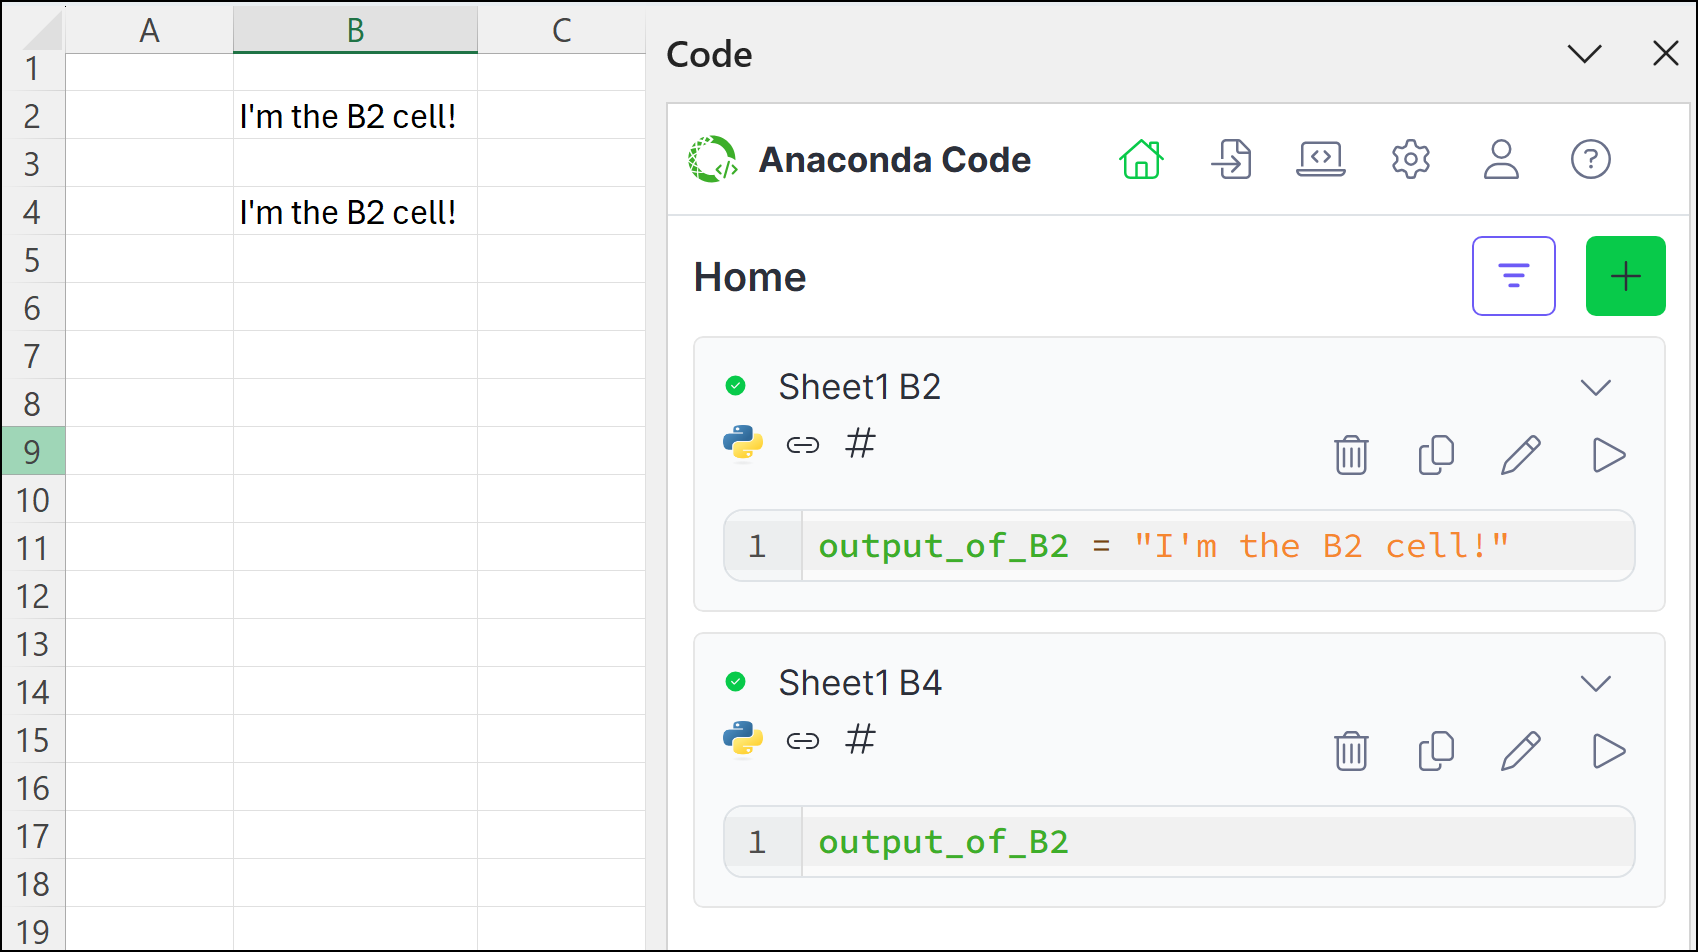Copy the Sheet1 B2 code cell
1698x952 pixels.
pyautogui.click(x=1436, y=455)
